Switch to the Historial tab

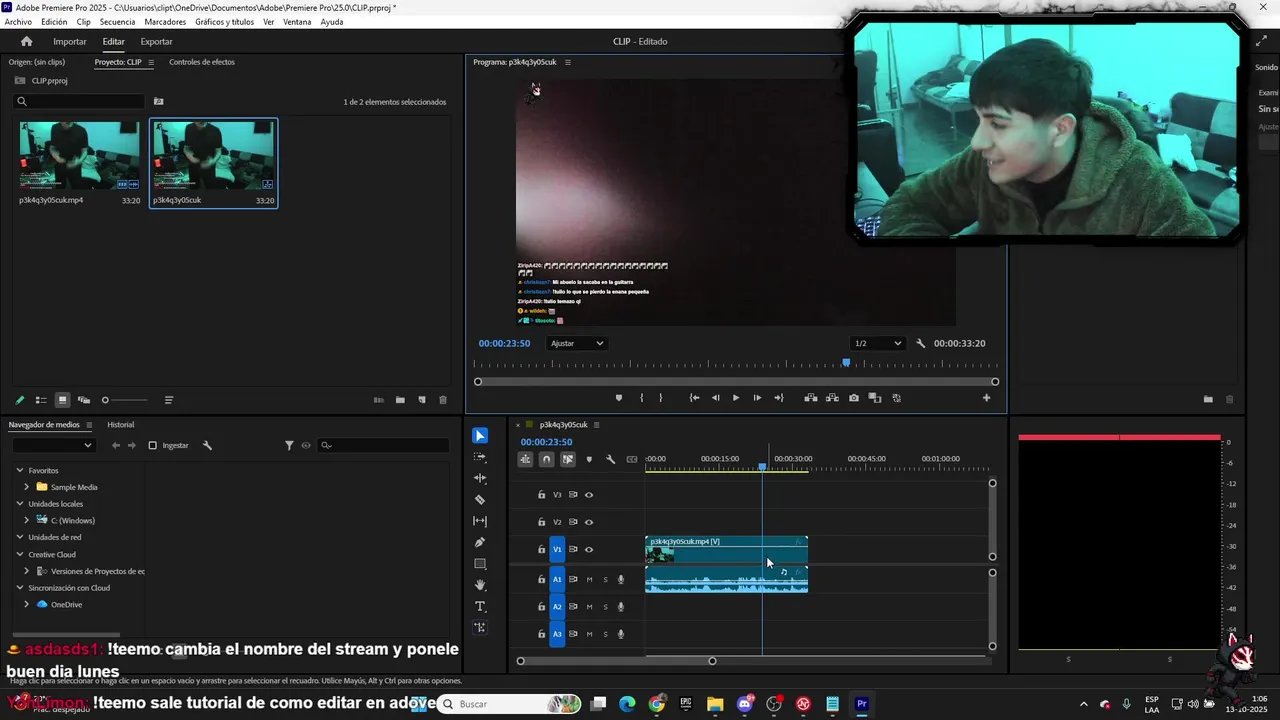[121, 425]
